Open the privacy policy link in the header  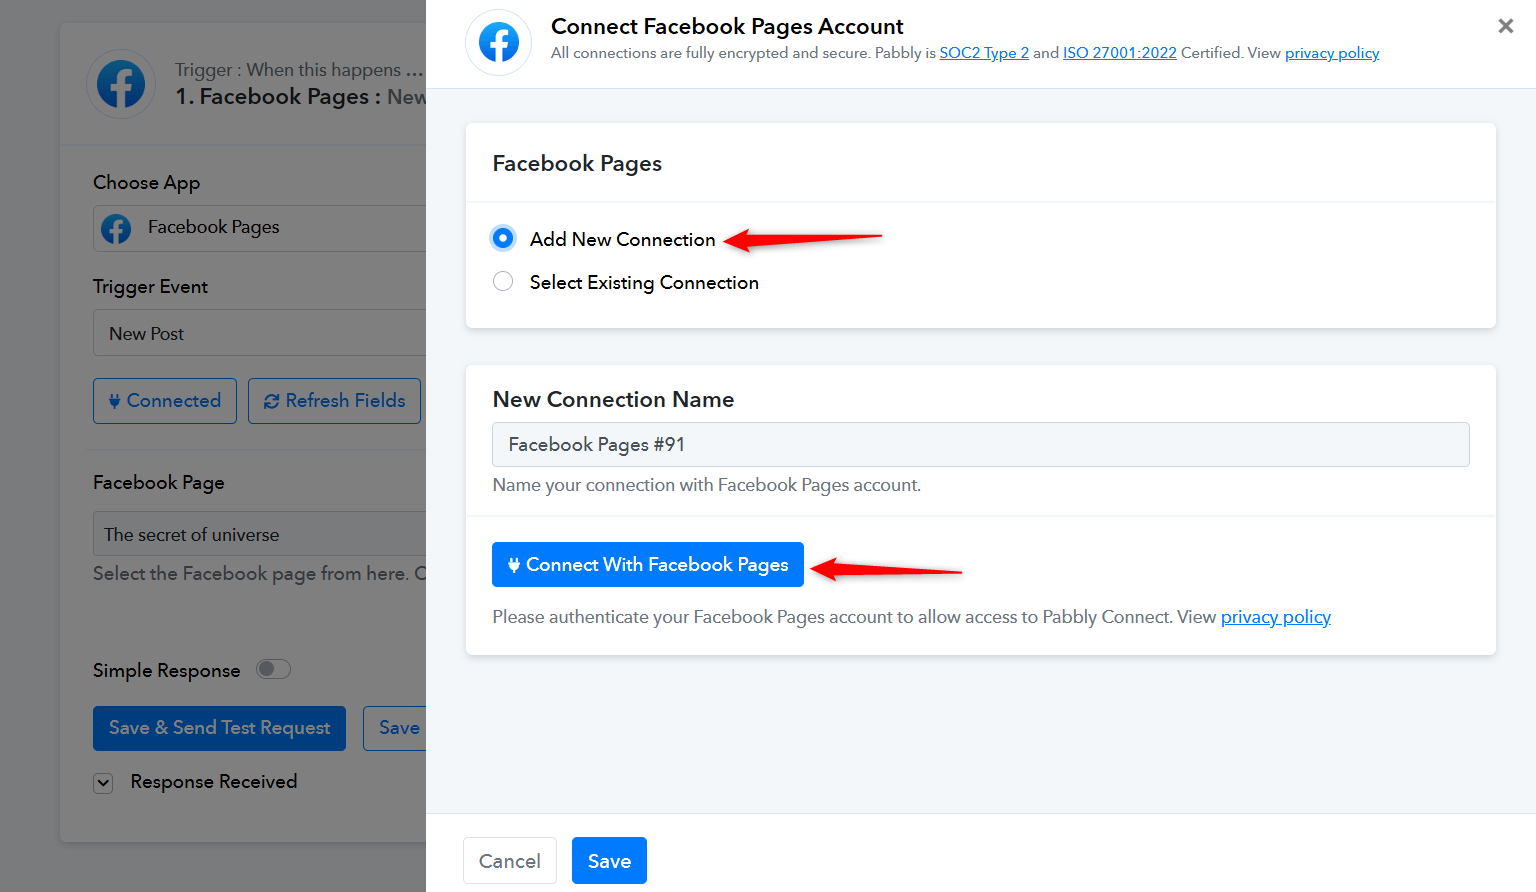[x=1332, y=53]
